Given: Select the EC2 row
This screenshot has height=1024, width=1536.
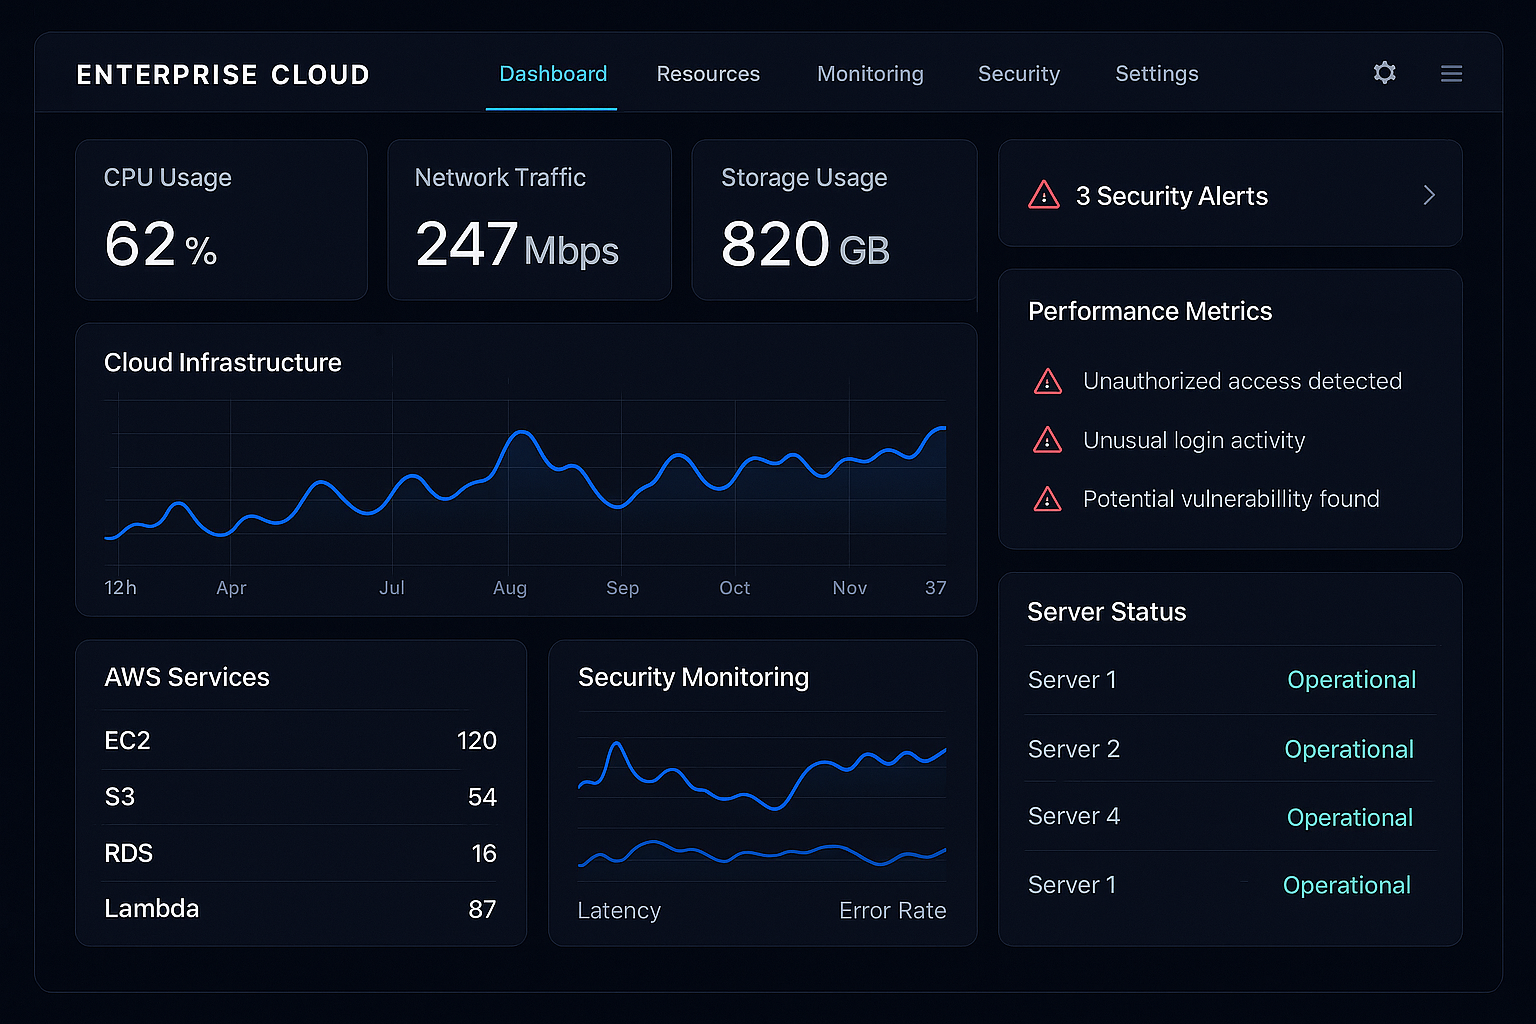Looking at the screenshot, I should [300, 740].
